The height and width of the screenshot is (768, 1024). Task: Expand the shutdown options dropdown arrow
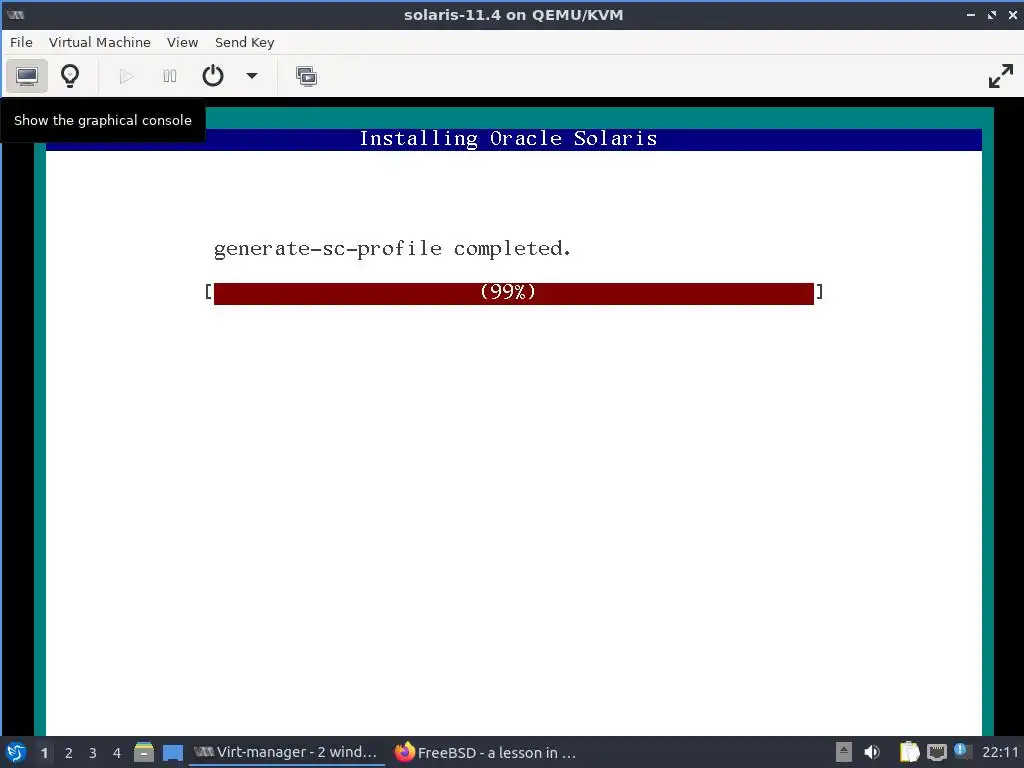click(251, 76)
